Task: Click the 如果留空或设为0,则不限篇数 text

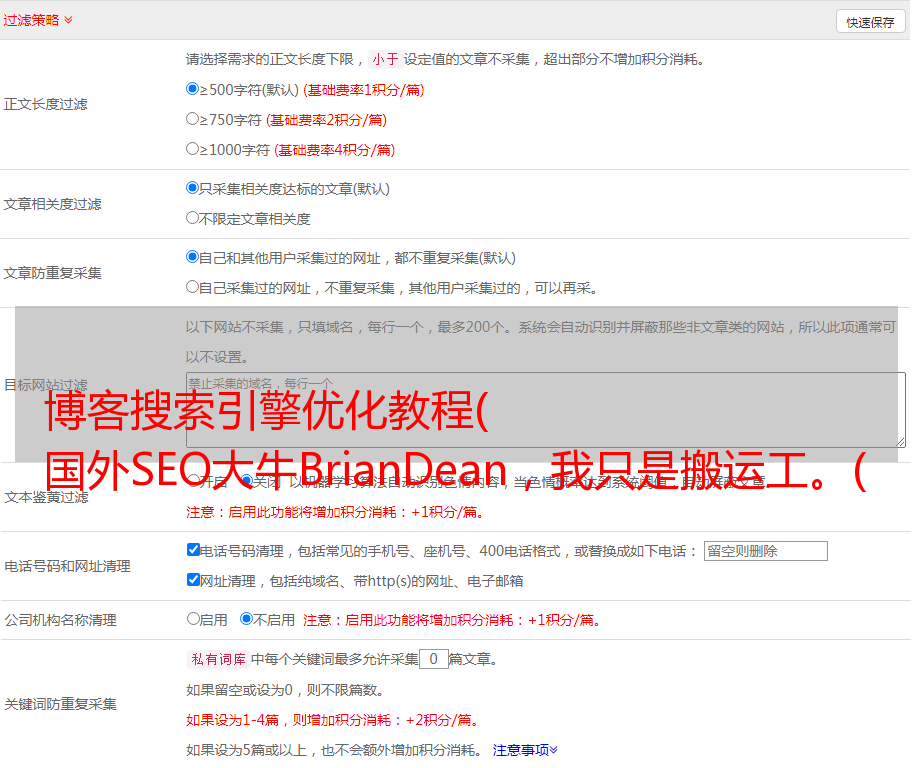Action: click(x=285, y=690)
